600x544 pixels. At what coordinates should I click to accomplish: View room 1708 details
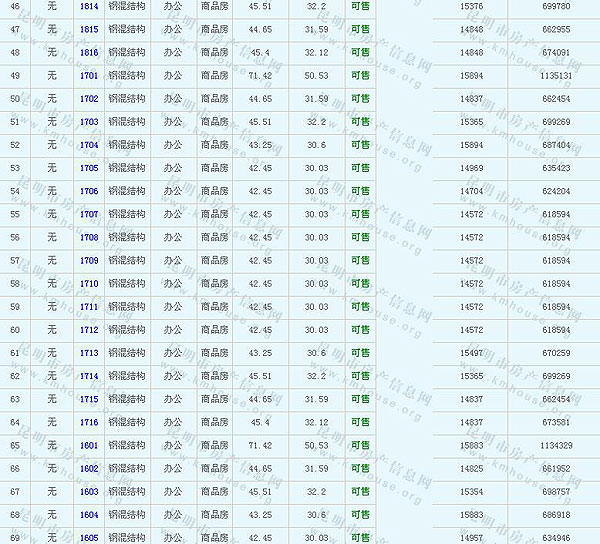(89, 238)
